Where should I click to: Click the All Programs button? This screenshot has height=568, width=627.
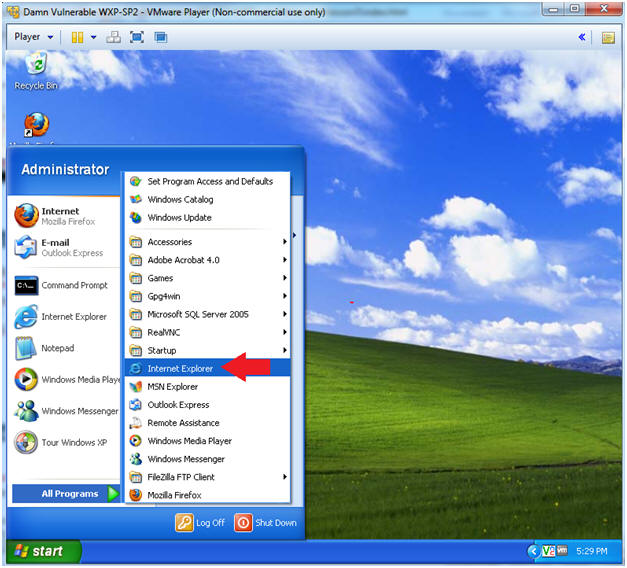[66, 494]
